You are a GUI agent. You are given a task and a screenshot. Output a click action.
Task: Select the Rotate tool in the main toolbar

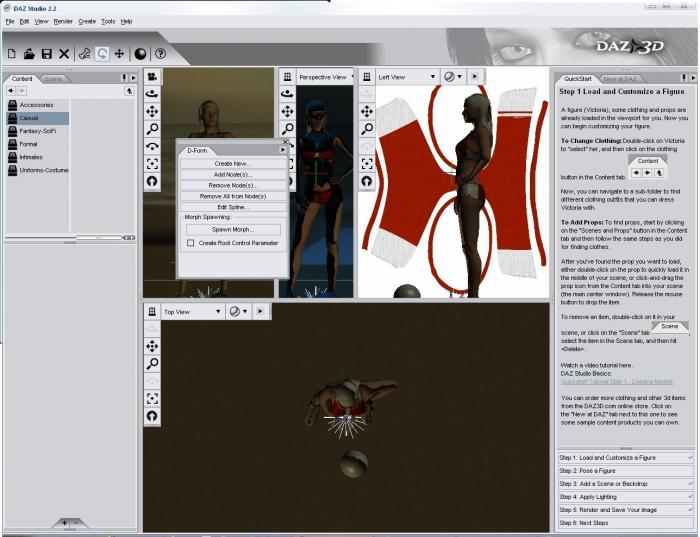click(x=102, y=54)
